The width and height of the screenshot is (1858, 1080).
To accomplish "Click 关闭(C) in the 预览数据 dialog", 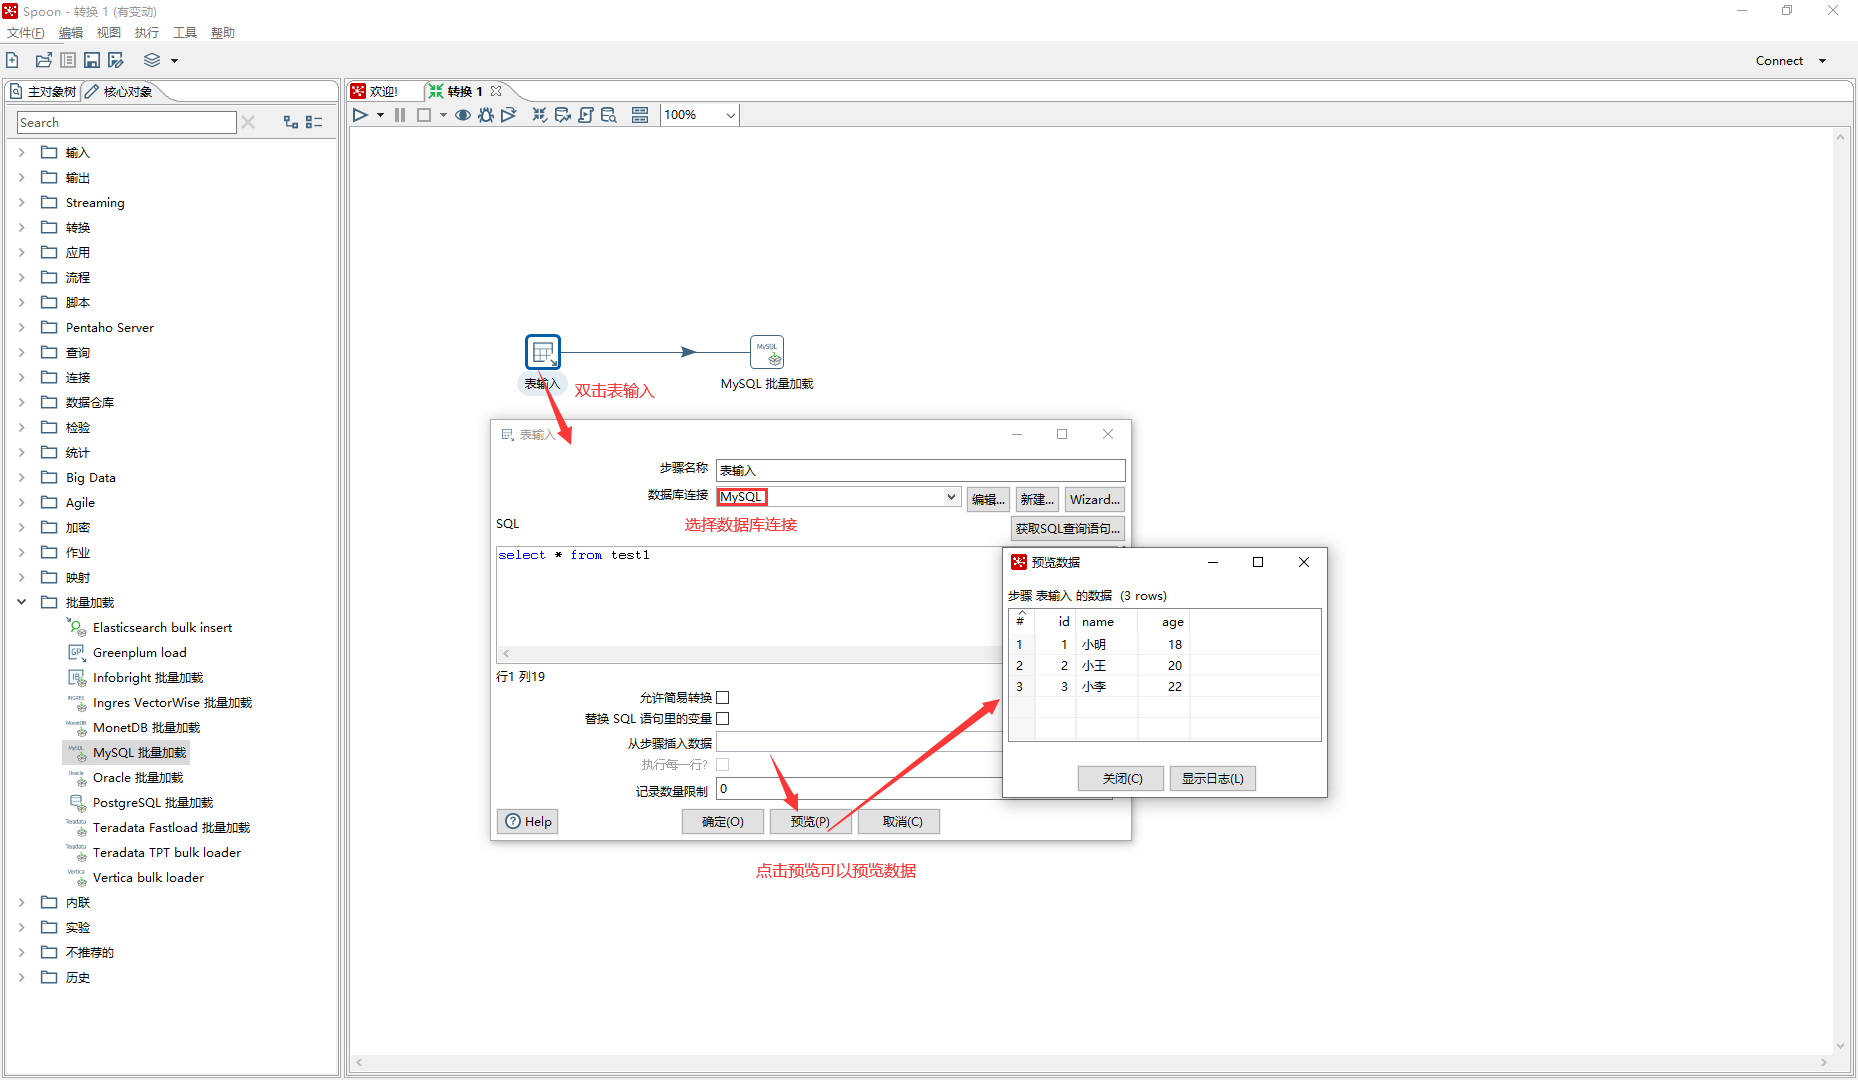I will point(1121,779).
